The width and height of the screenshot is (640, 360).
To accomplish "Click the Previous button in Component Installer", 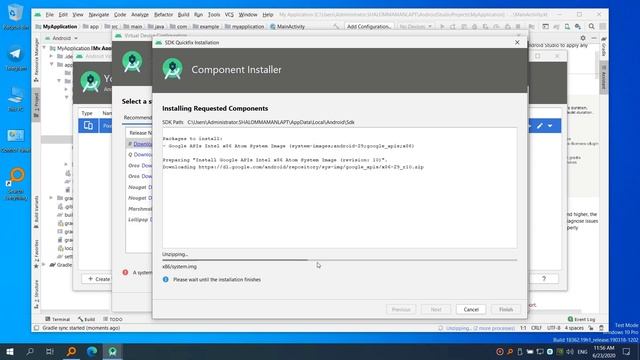I will coord(401,309).
